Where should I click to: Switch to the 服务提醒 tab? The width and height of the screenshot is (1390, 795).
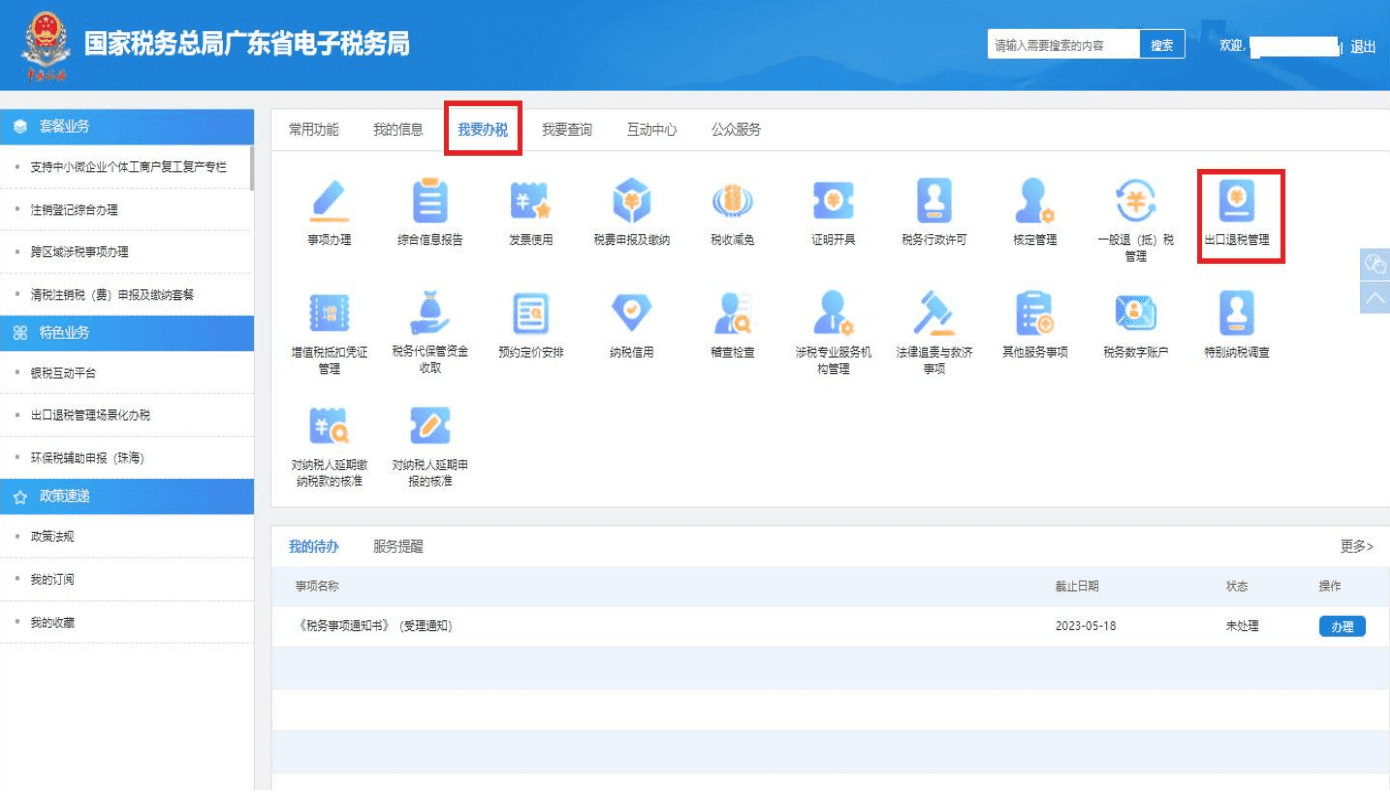click(x=398, y=547)
